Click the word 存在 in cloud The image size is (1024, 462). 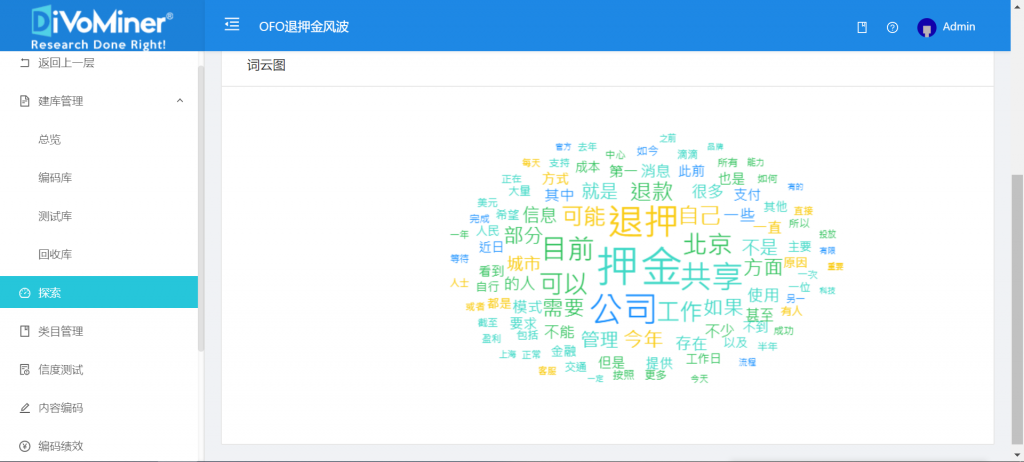tap(692, 342)
